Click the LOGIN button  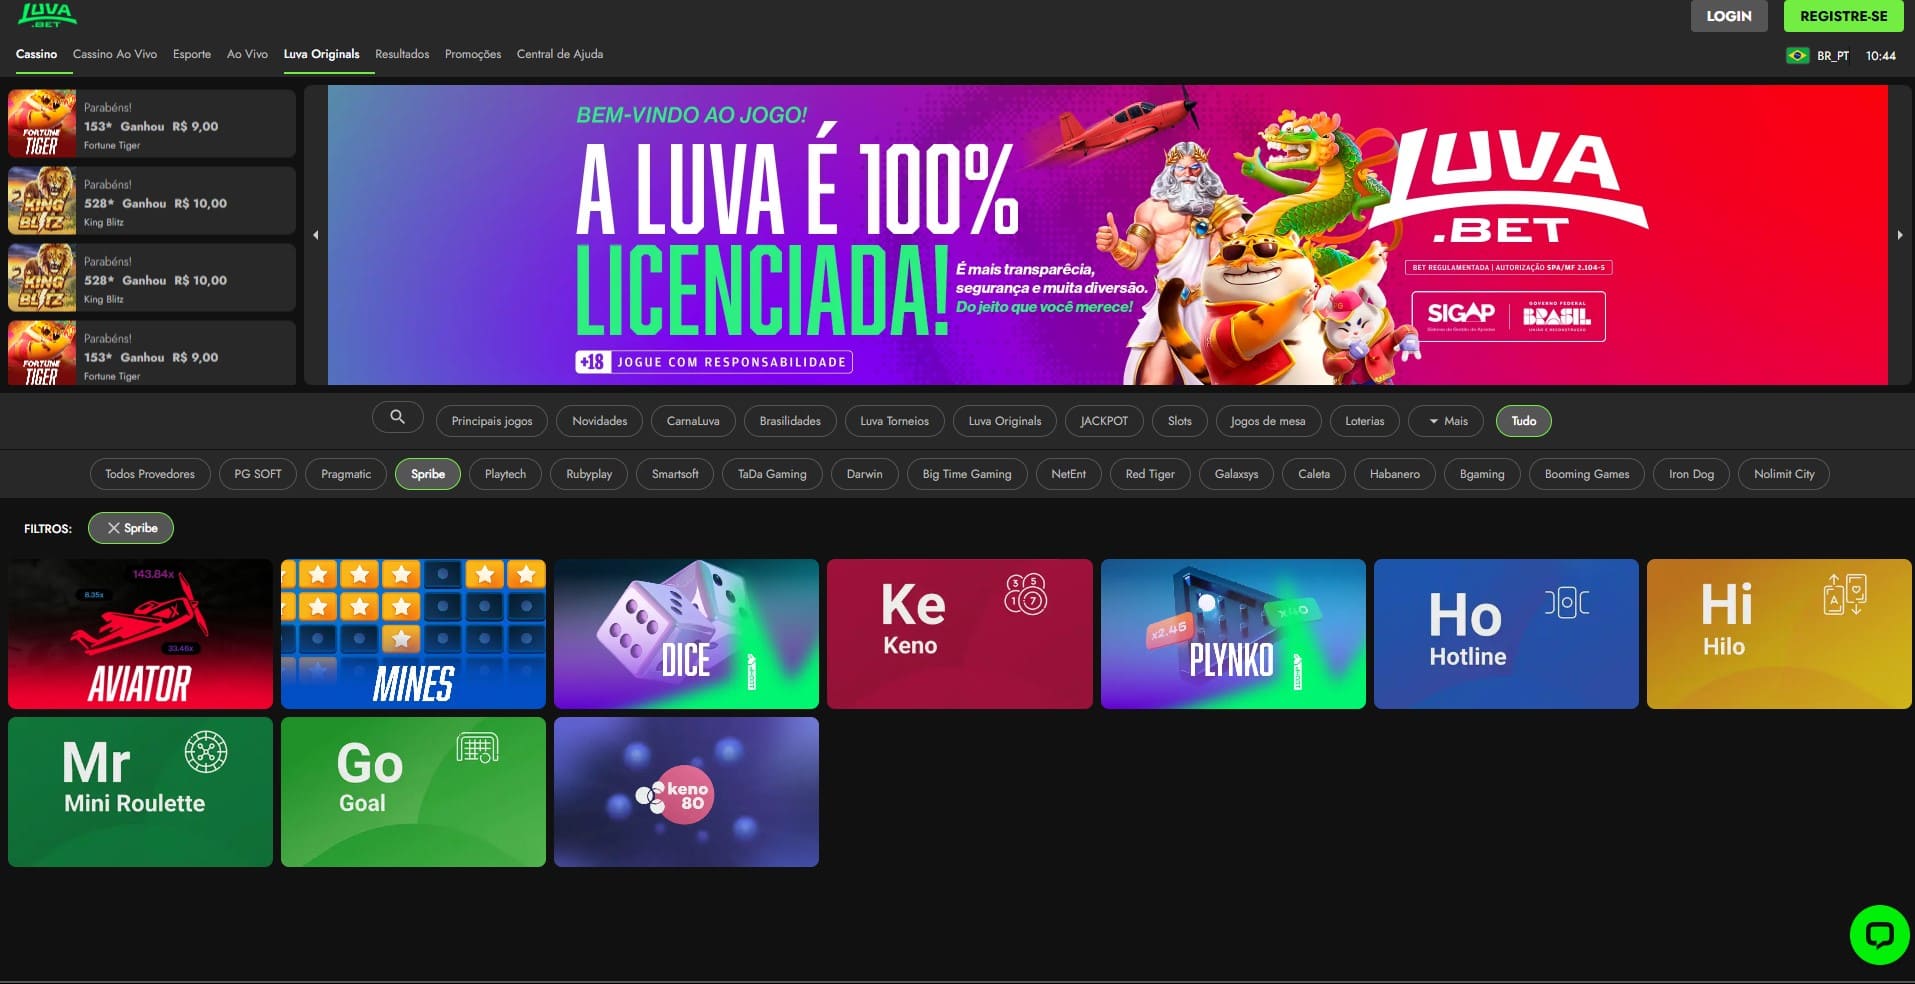coord(1729,16)
